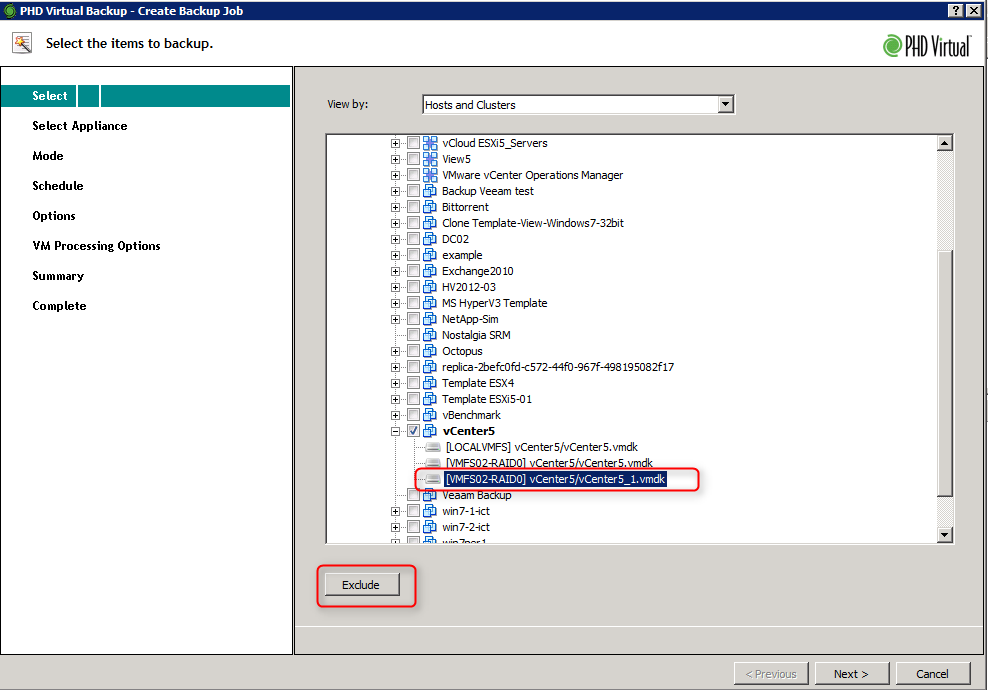Click the Cancel button
This screenshot has height=690, width=988.
pos(932,674)
